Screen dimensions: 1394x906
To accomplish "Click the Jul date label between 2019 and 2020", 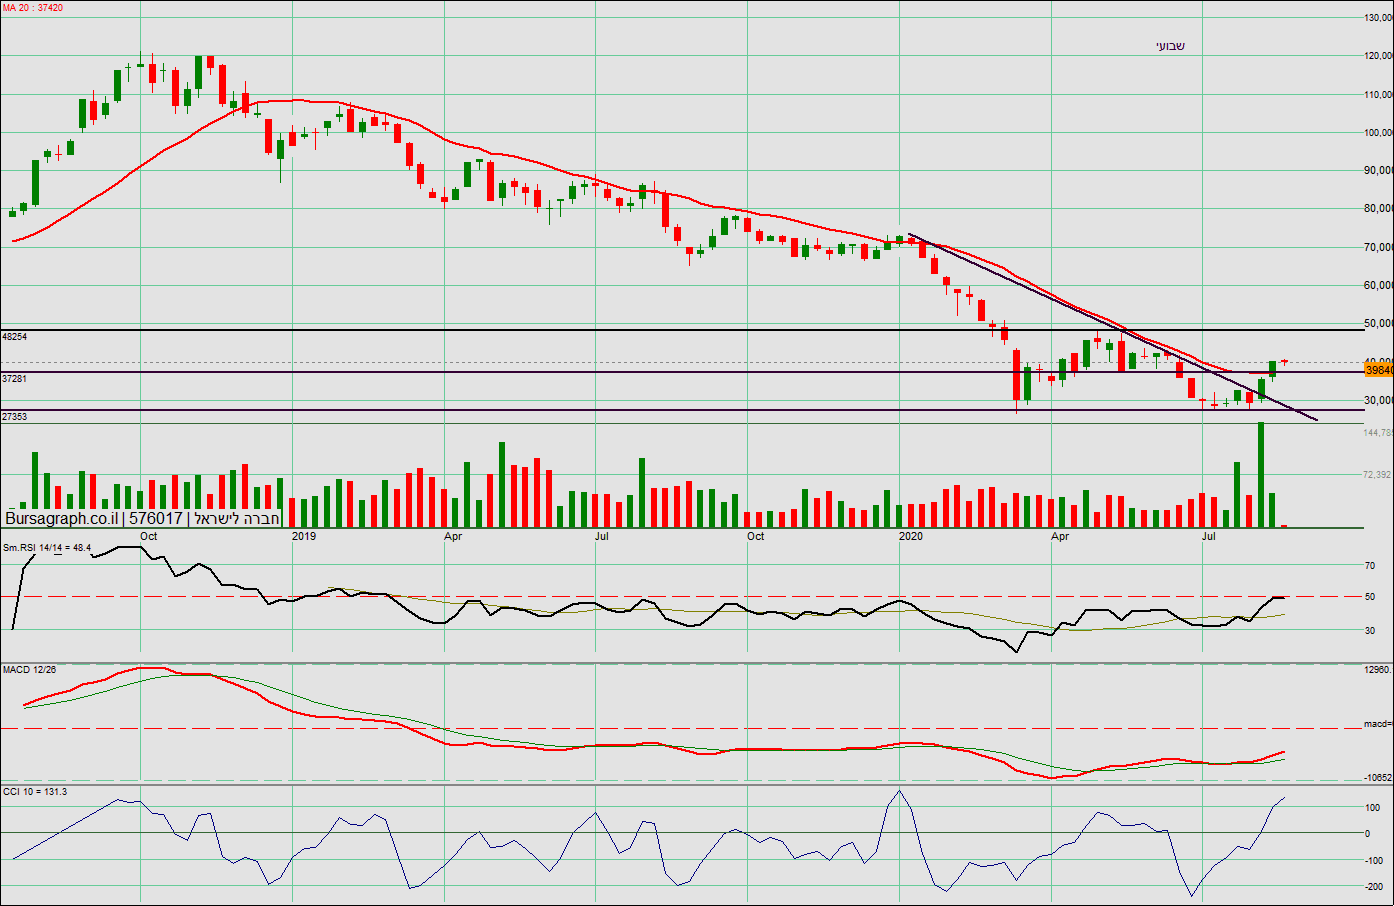I will pyautogui.click(x=602, y=537).
